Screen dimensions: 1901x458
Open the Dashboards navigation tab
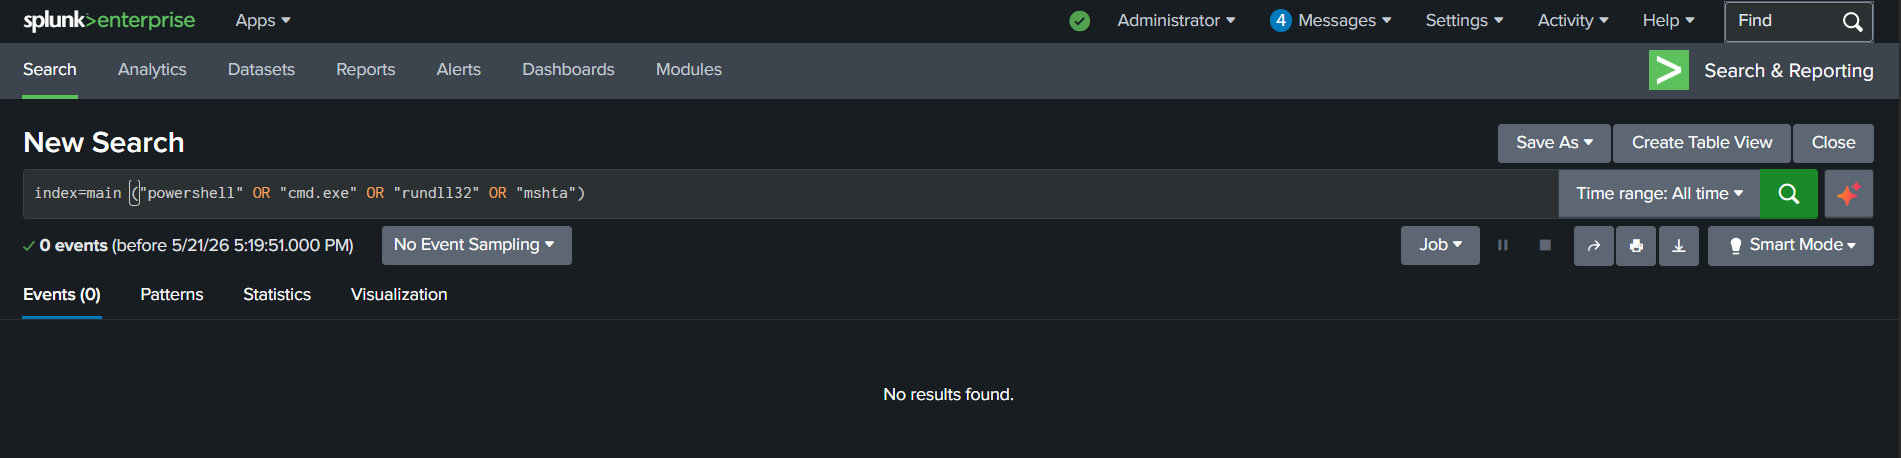pyautogui.click(x=568, y=69)
